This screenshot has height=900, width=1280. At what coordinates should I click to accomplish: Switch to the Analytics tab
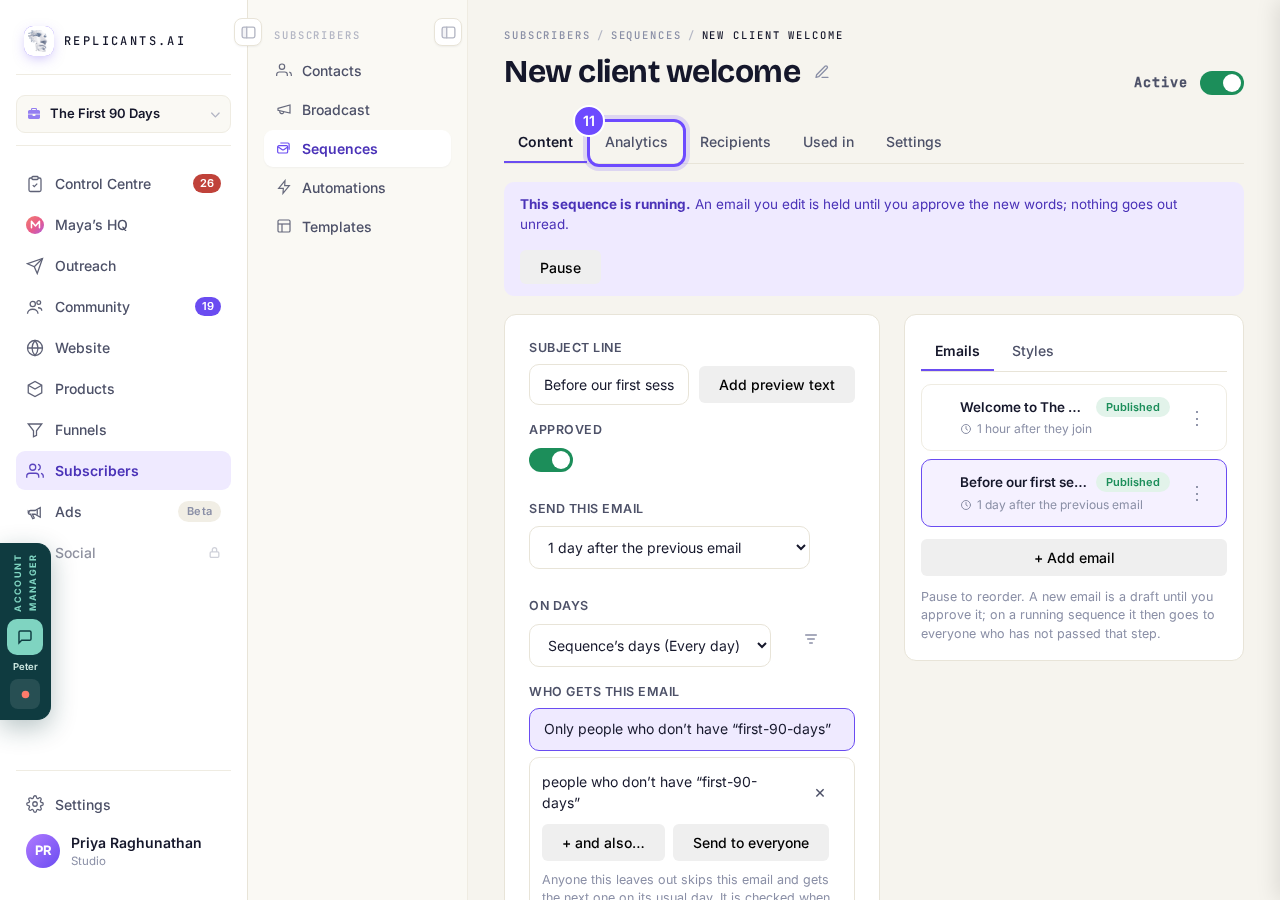[x=636, y=142]
